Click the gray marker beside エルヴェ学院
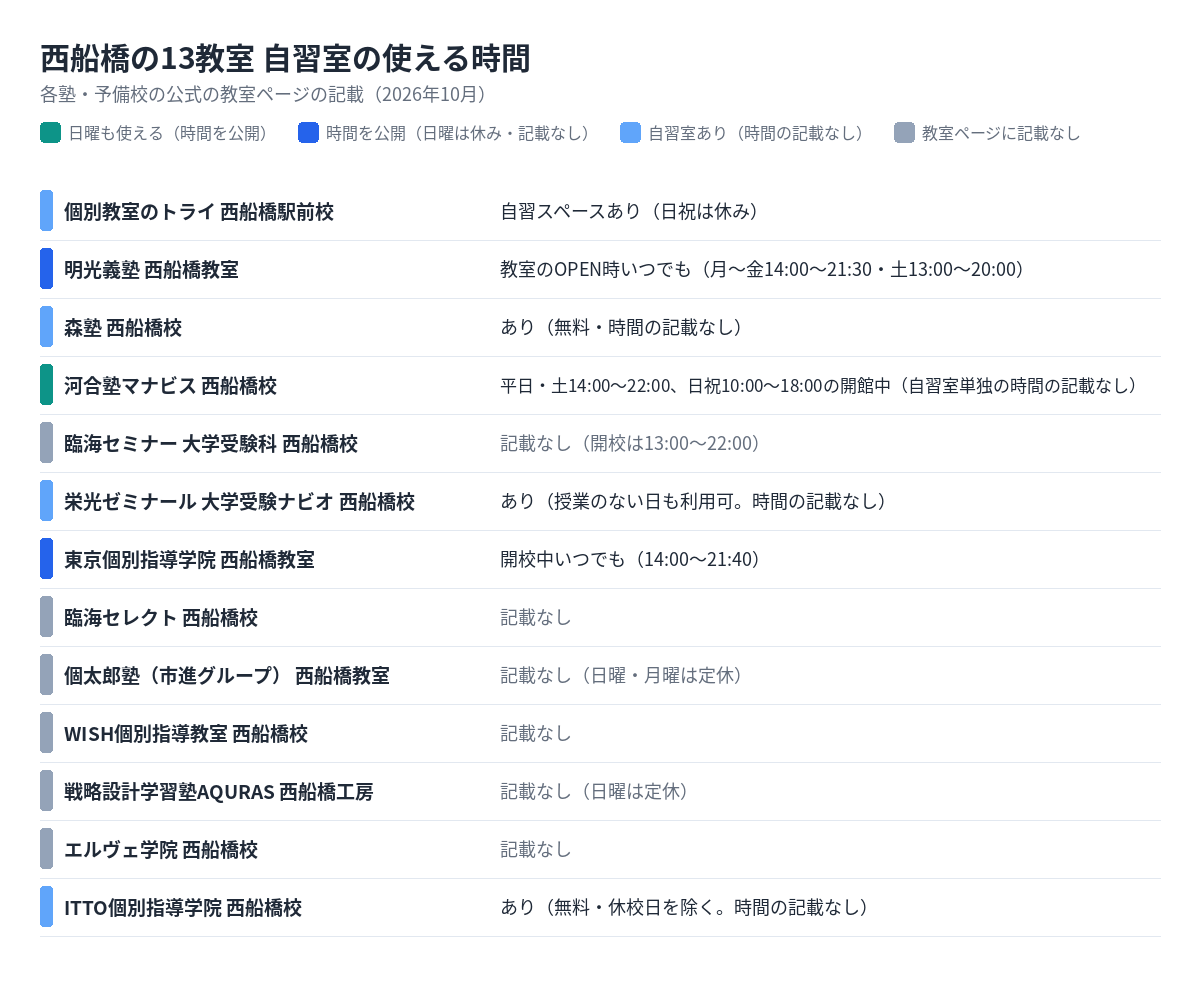 pyautogui.click(x=46, y=849)
